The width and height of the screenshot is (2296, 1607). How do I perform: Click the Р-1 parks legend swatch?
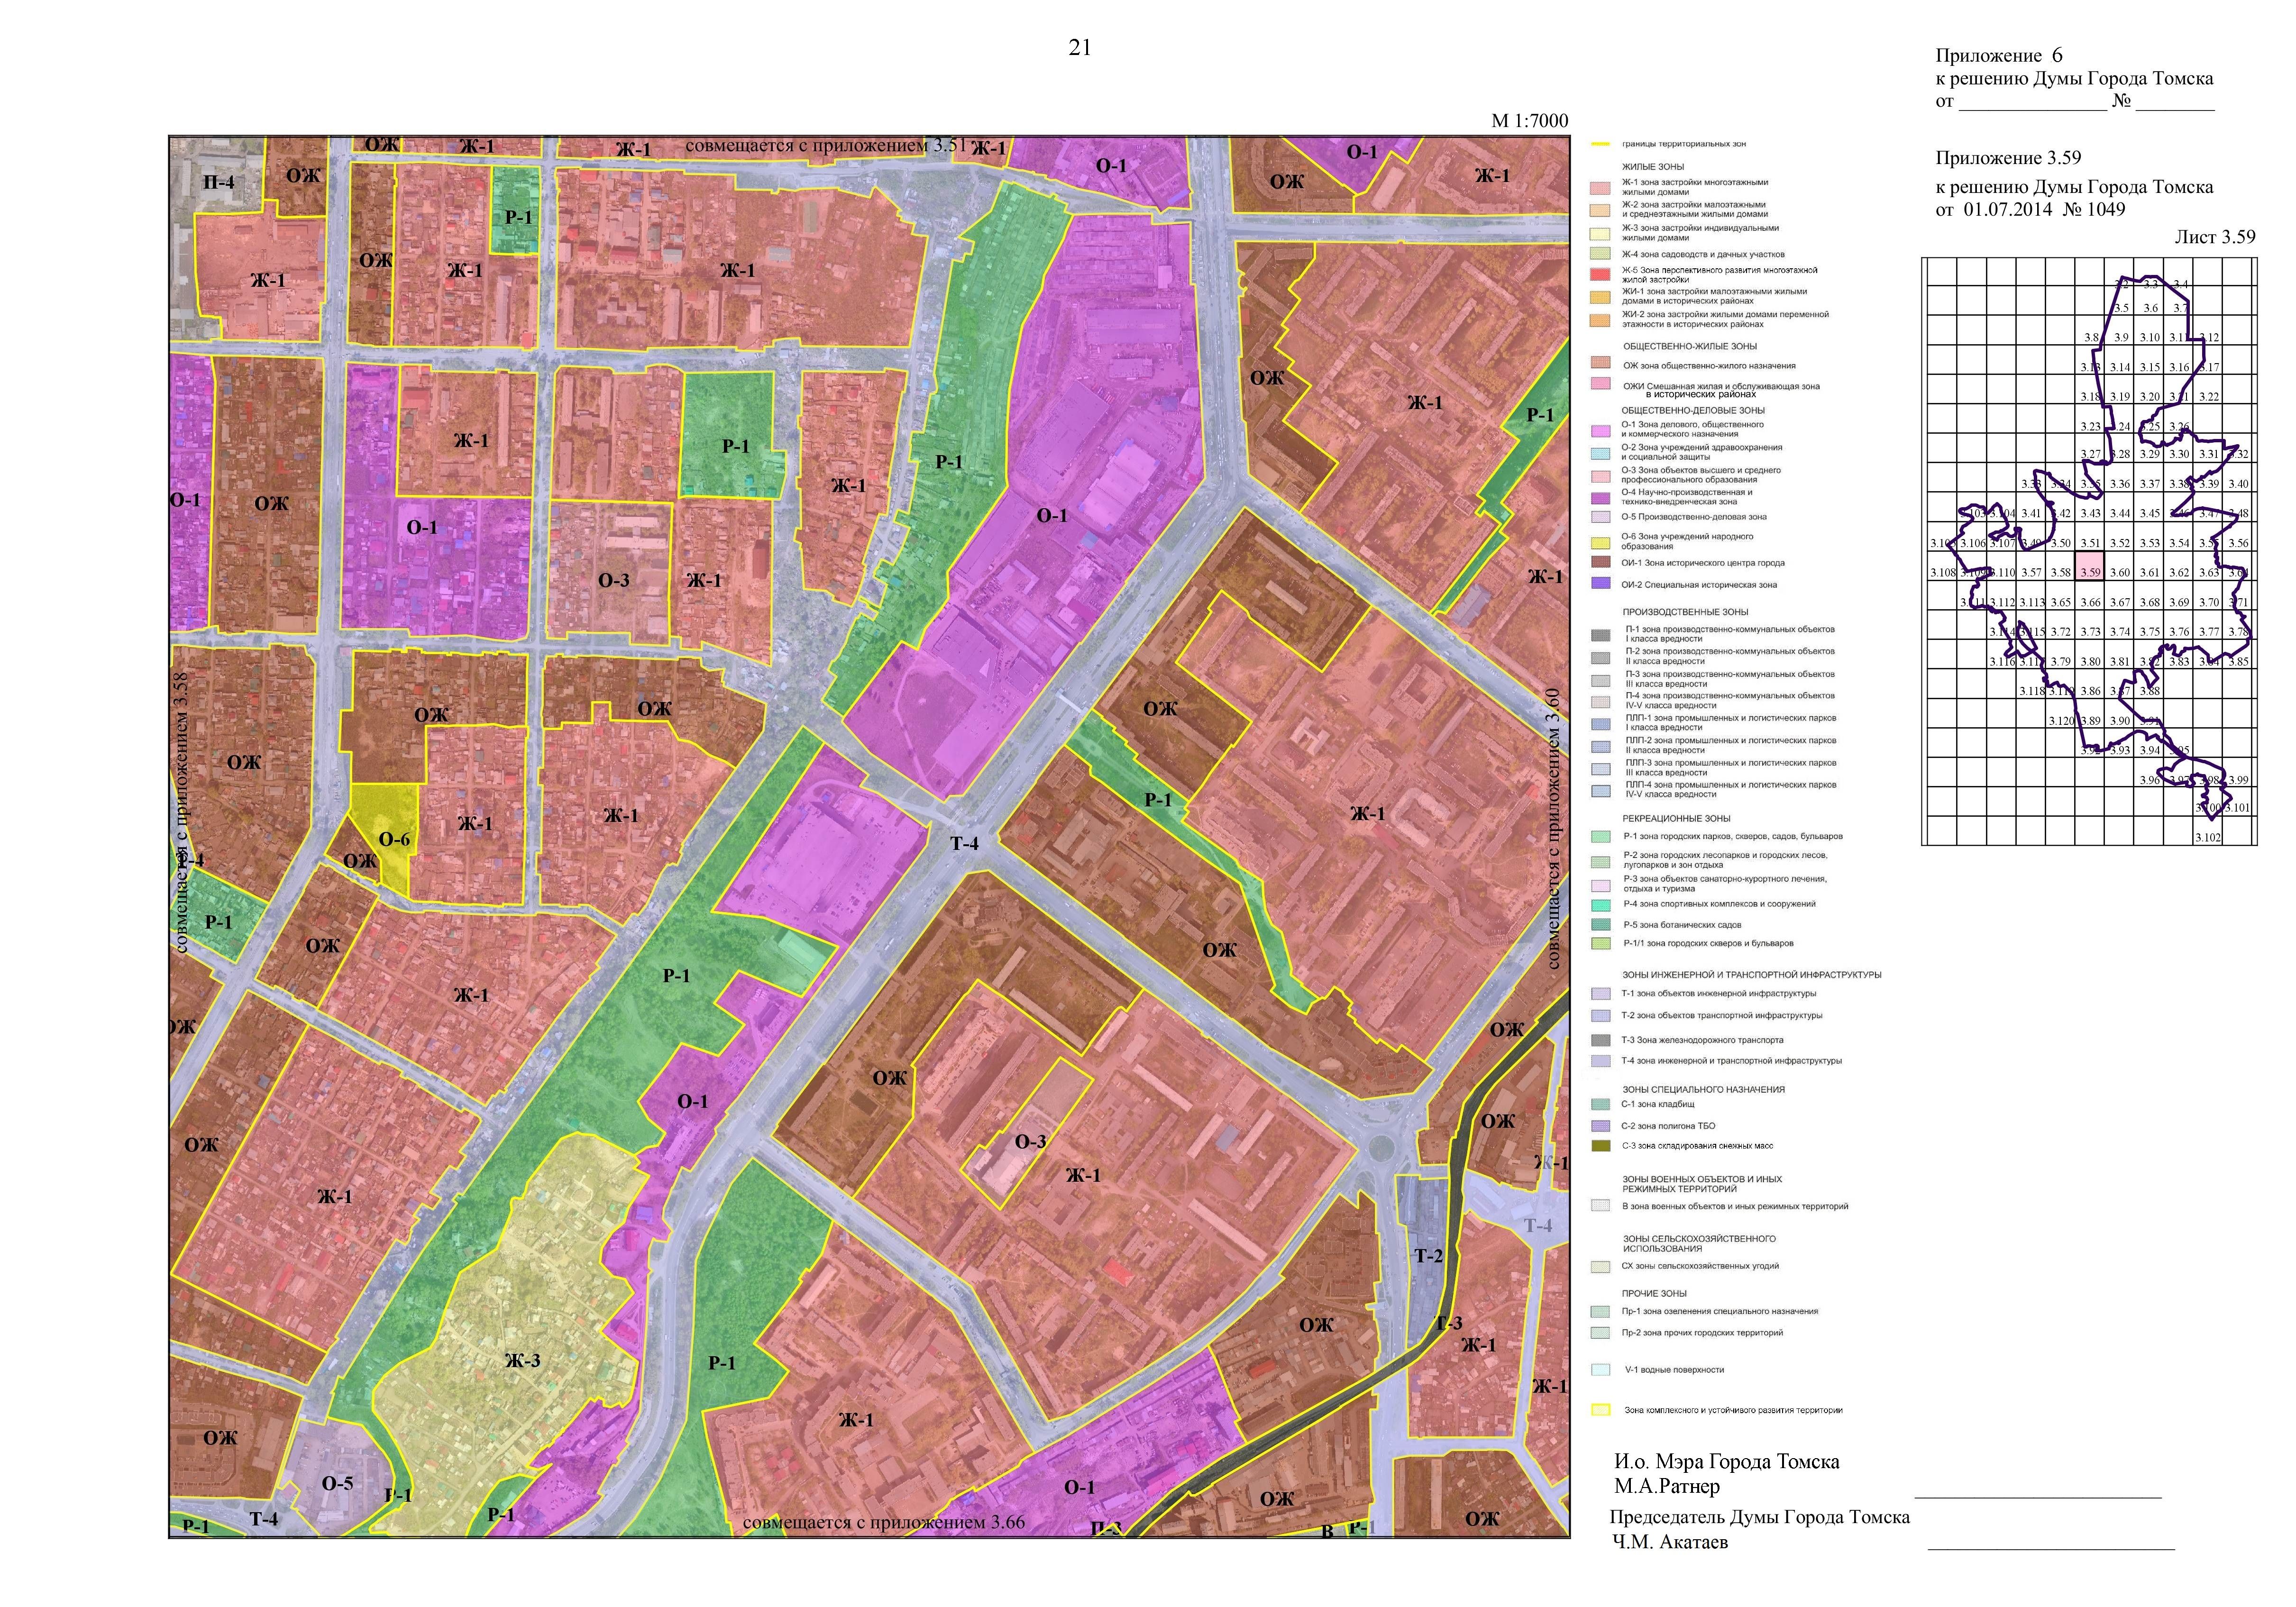pos(1600,836)
